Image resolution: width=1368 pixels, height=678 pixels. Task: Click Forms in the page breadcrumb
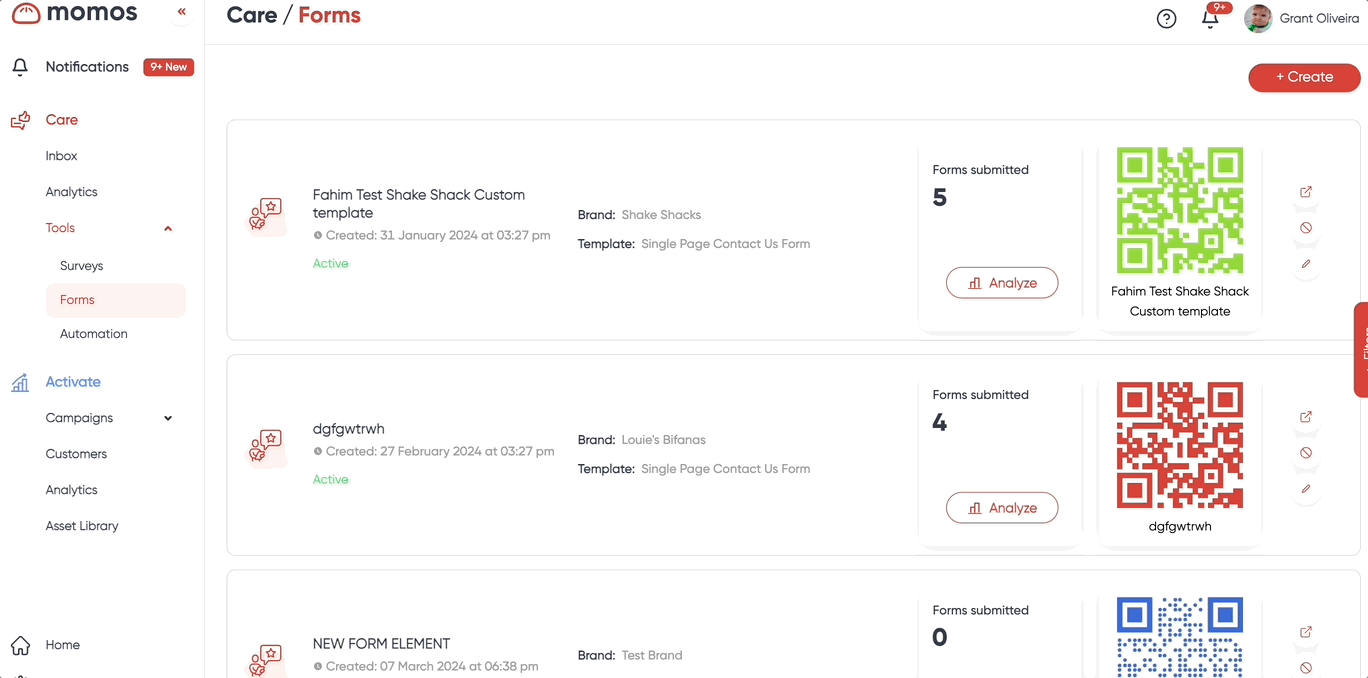tap(329, 16)
